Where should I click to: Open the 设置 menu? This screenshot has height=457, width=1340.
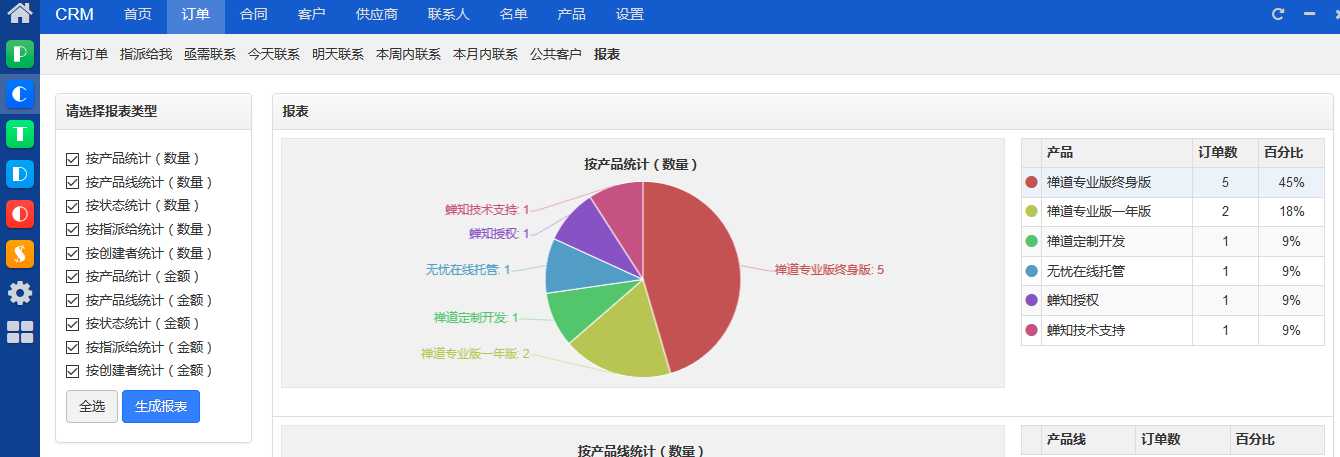[630, 15]
